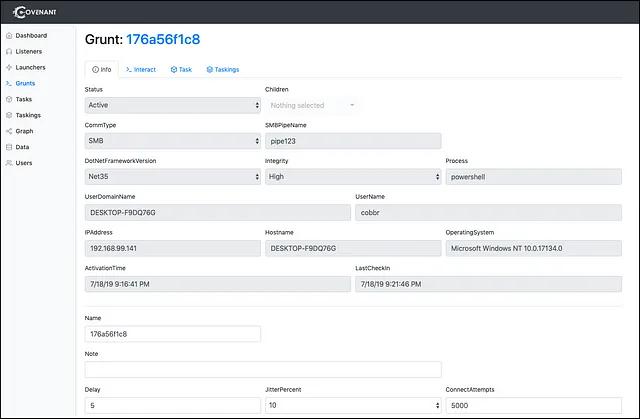Open the CommType dropdown showing SMB

tap(173, 141)
